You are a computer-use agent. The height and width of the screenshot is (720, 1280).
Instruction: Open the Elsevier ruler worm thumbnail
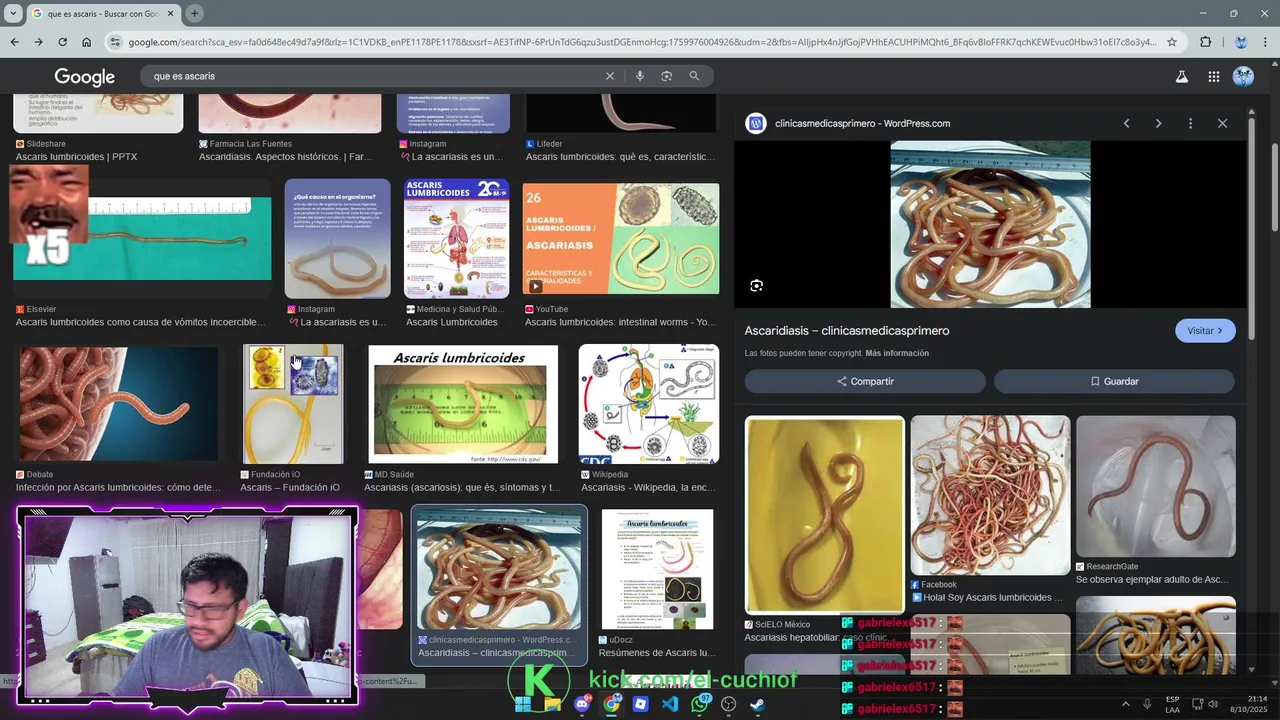pyautogui.click(x=142, y=239)
